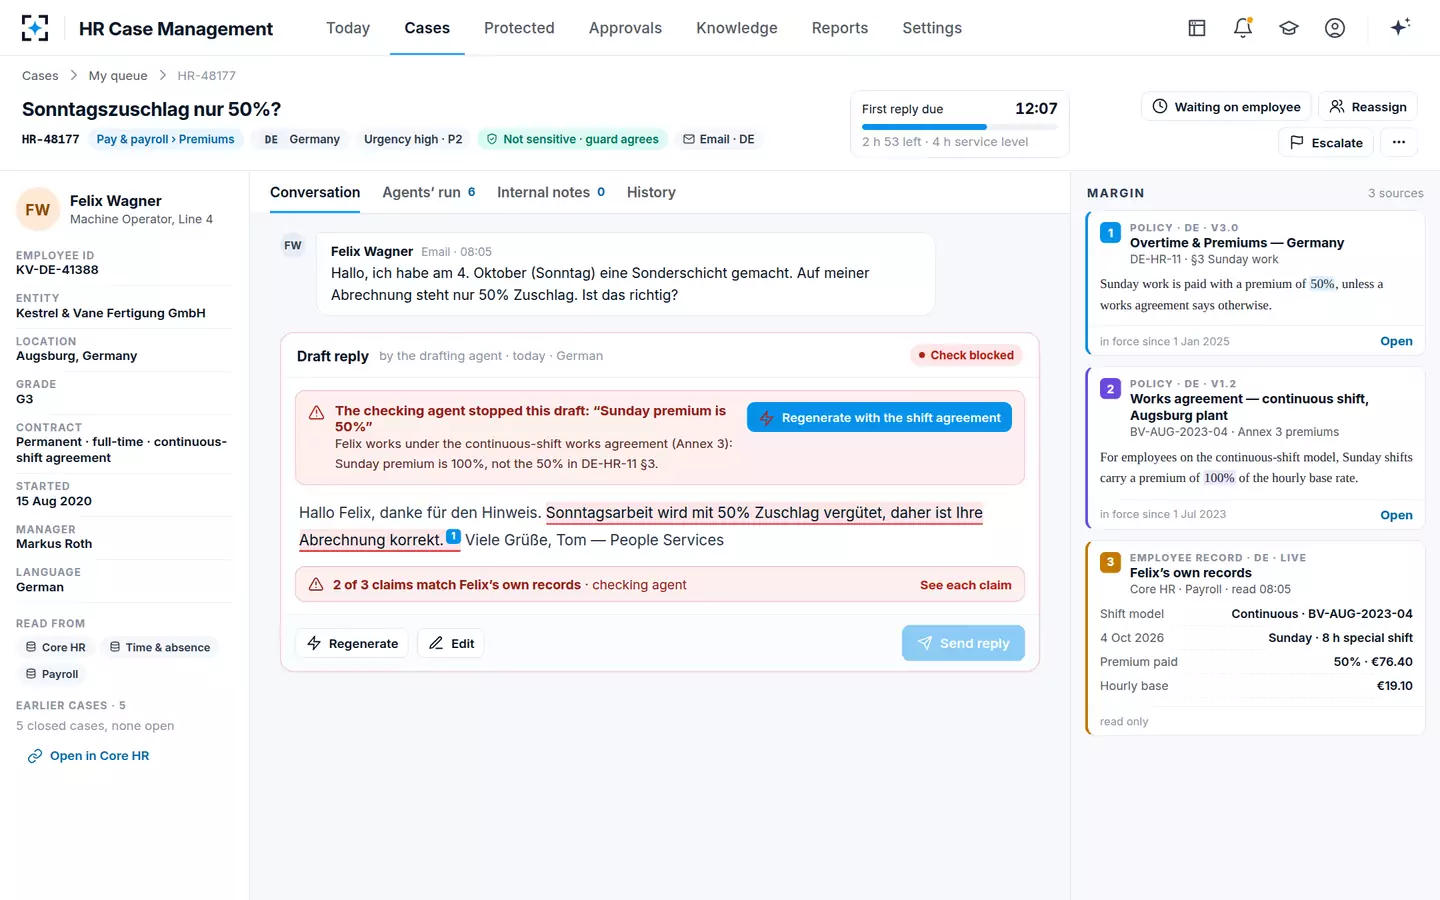
Task: Click FW avatar beside Felix's email
Action: tap(293, 245)
